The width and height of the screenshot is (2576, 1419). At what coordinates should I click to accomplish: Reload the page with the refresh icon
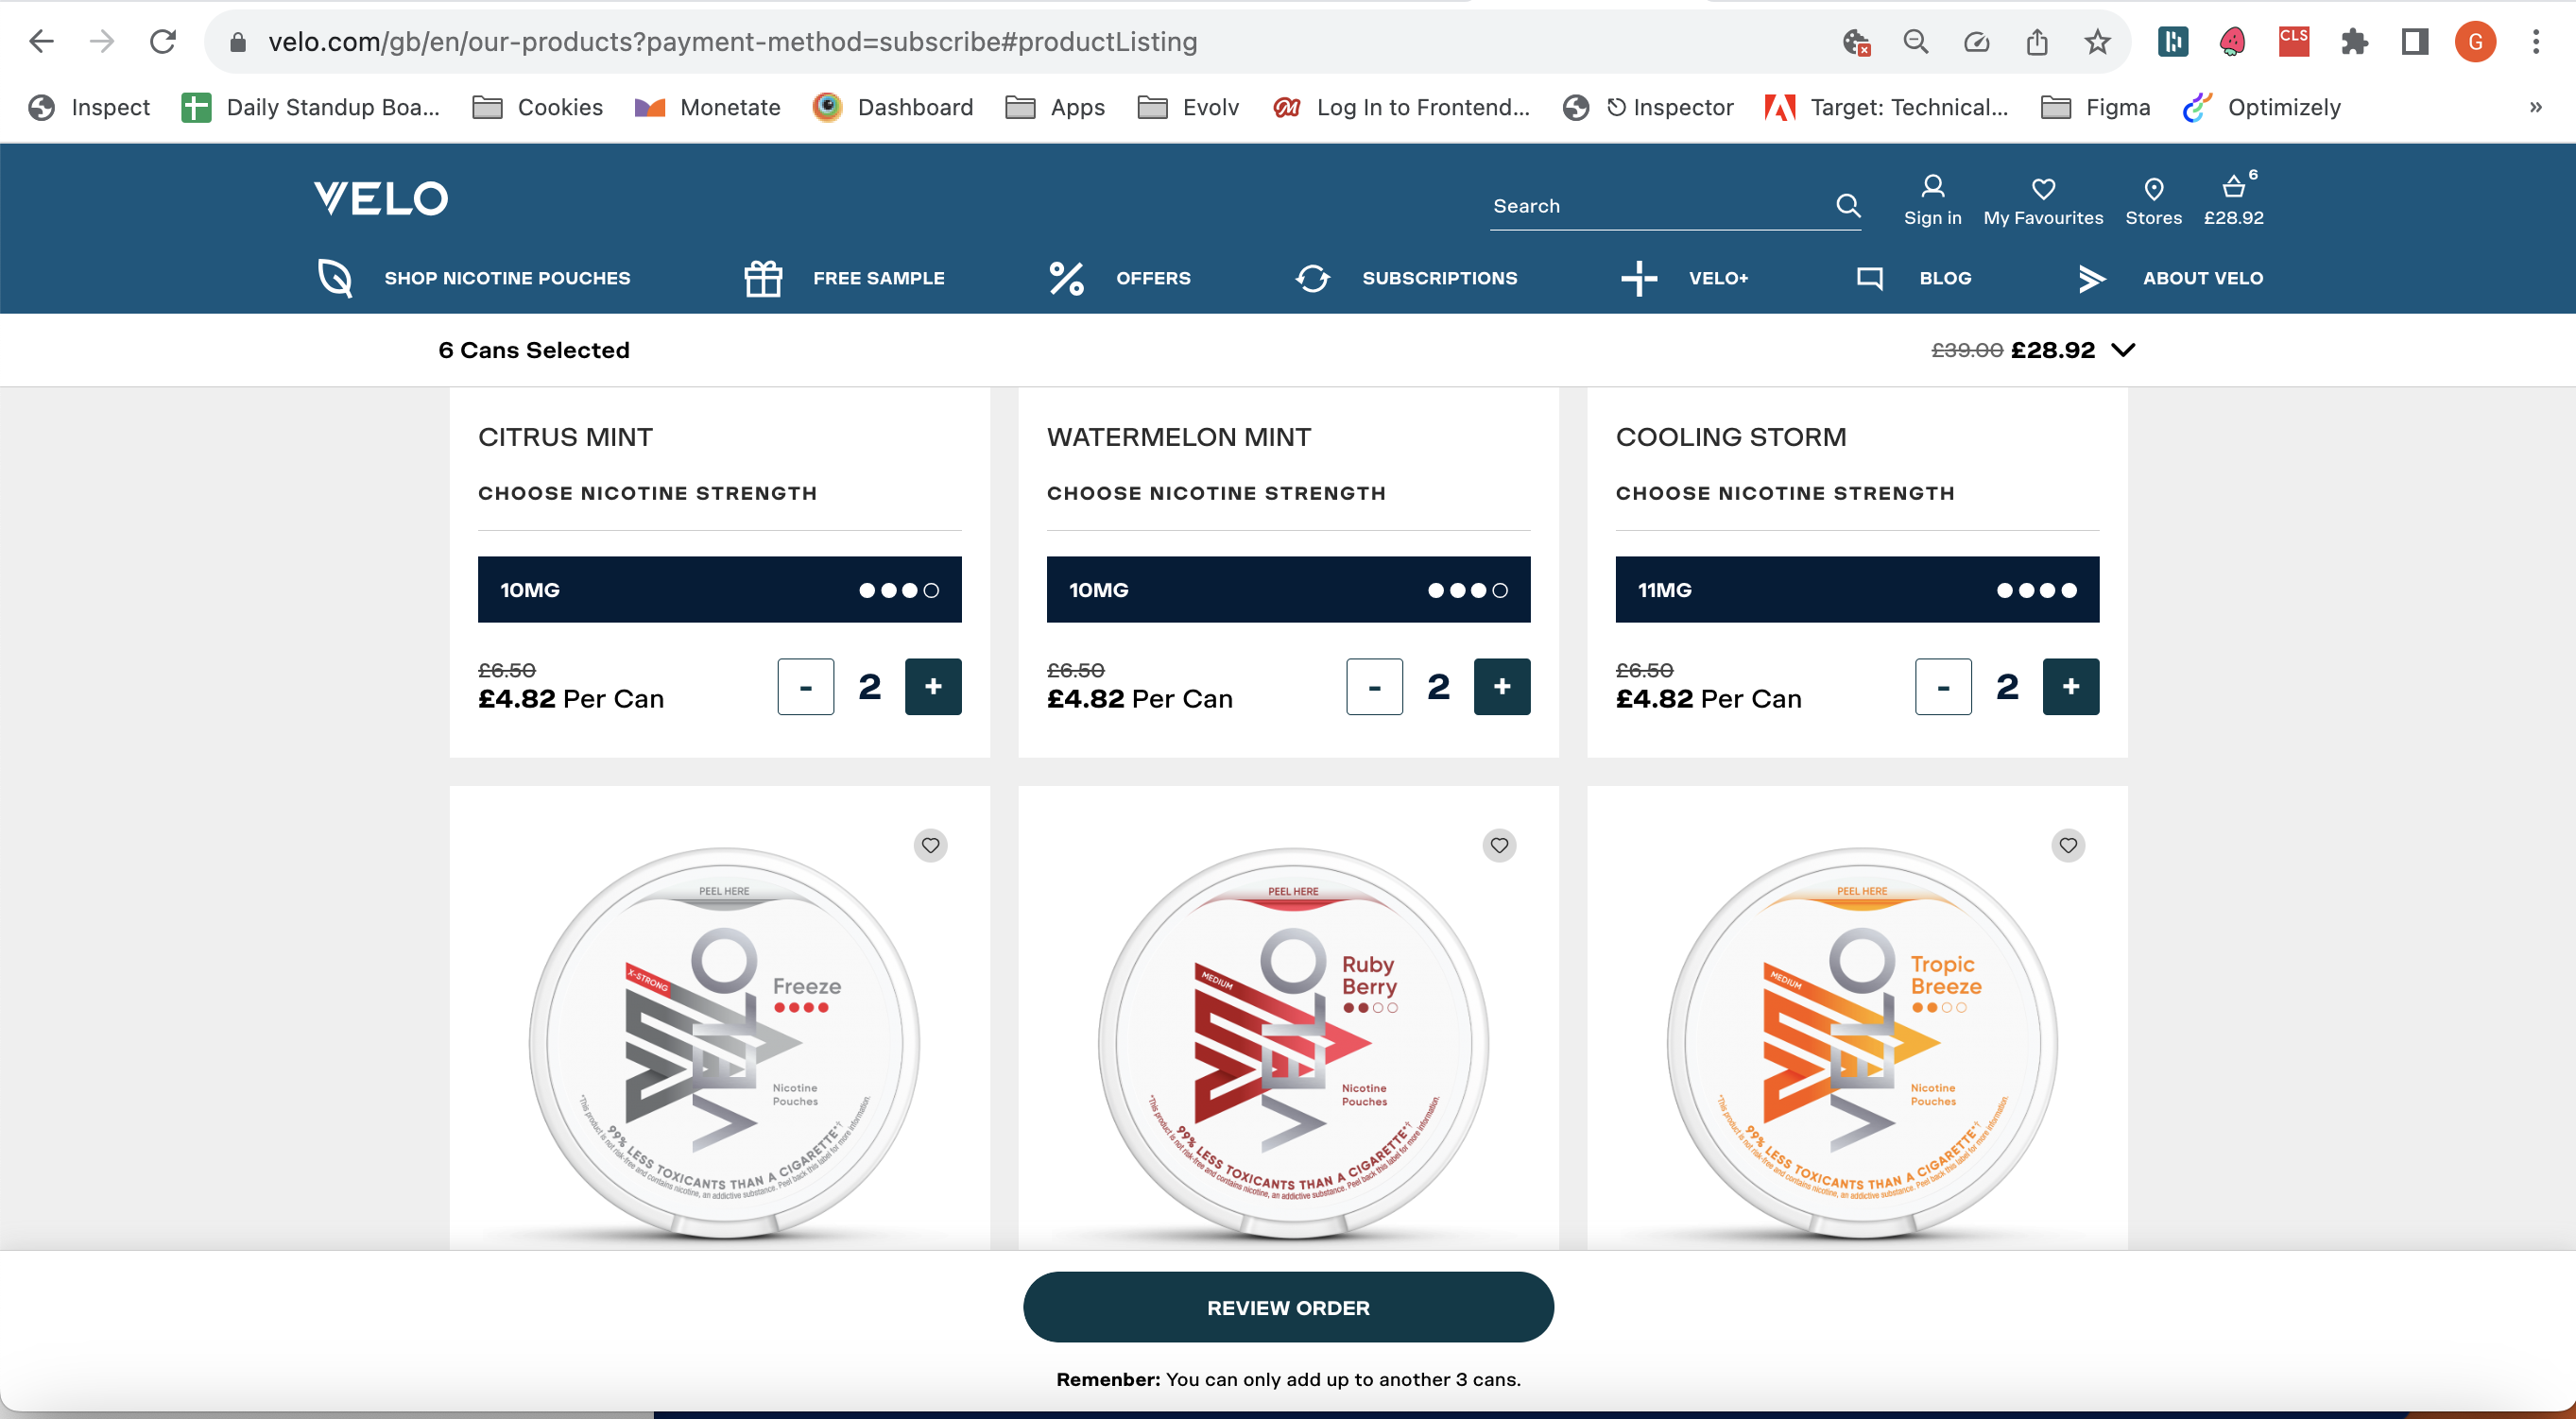pyautogui.click(x=163, y=42)
